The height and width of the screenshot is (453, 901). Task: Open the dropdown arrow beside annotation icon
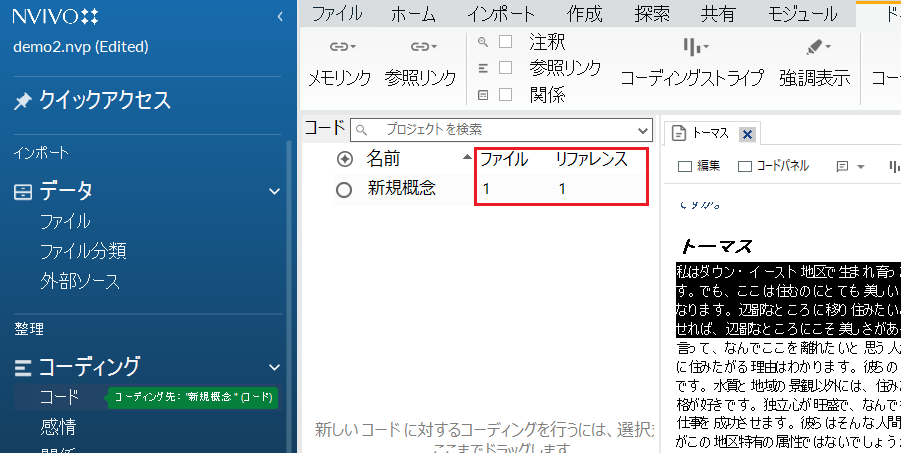861,167
